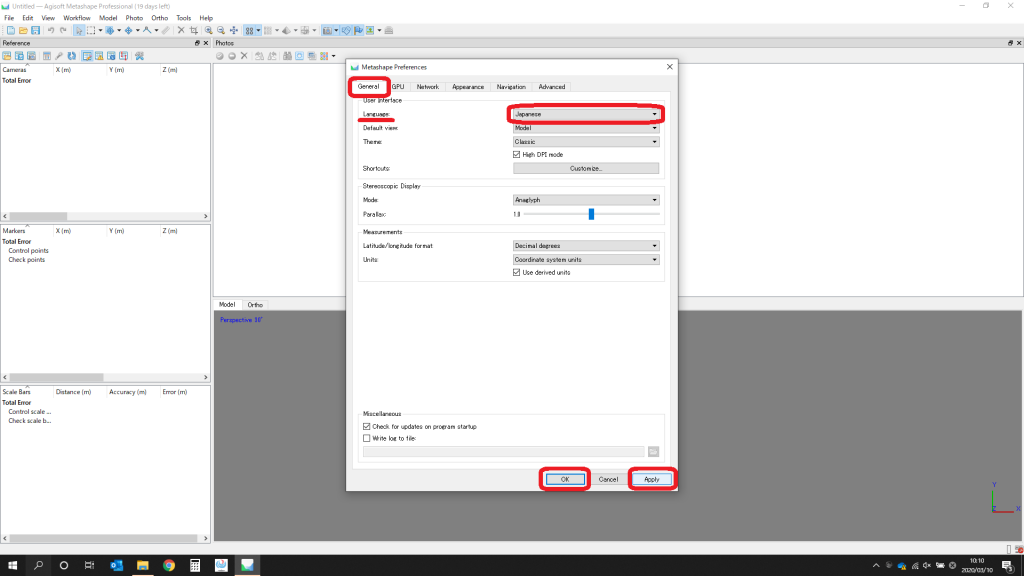Toggle Check for updates on program startup
1024x576 pixels.
[366, 426]
